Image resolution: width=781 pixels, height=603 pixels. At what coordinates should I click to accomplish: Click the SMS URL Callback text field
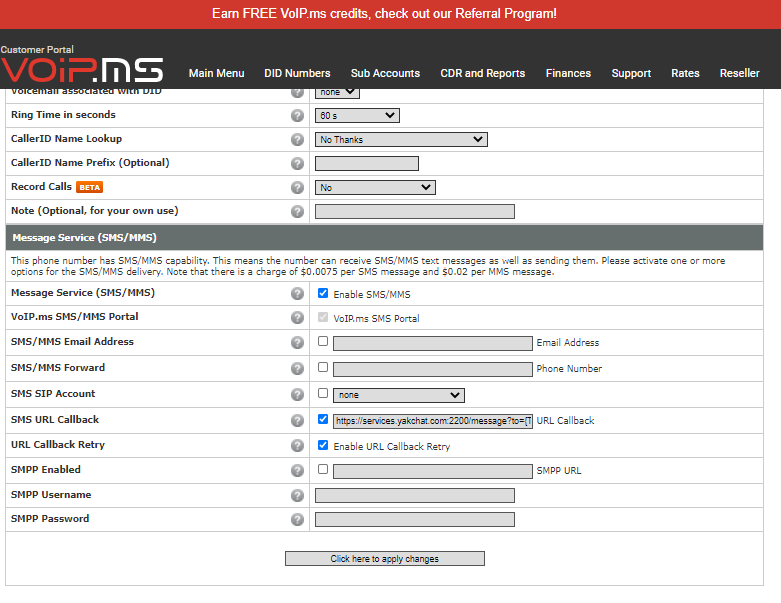coord(432,421)
